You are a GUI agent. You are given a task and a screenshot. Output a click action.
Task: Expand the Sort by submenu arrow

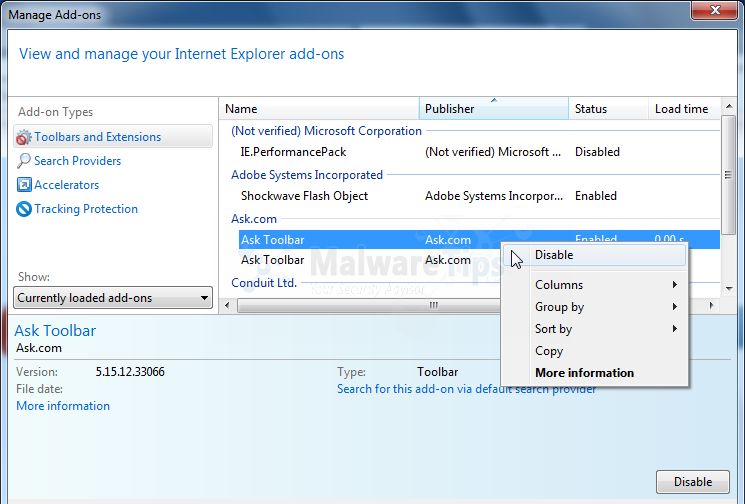[x=675, y=329]
